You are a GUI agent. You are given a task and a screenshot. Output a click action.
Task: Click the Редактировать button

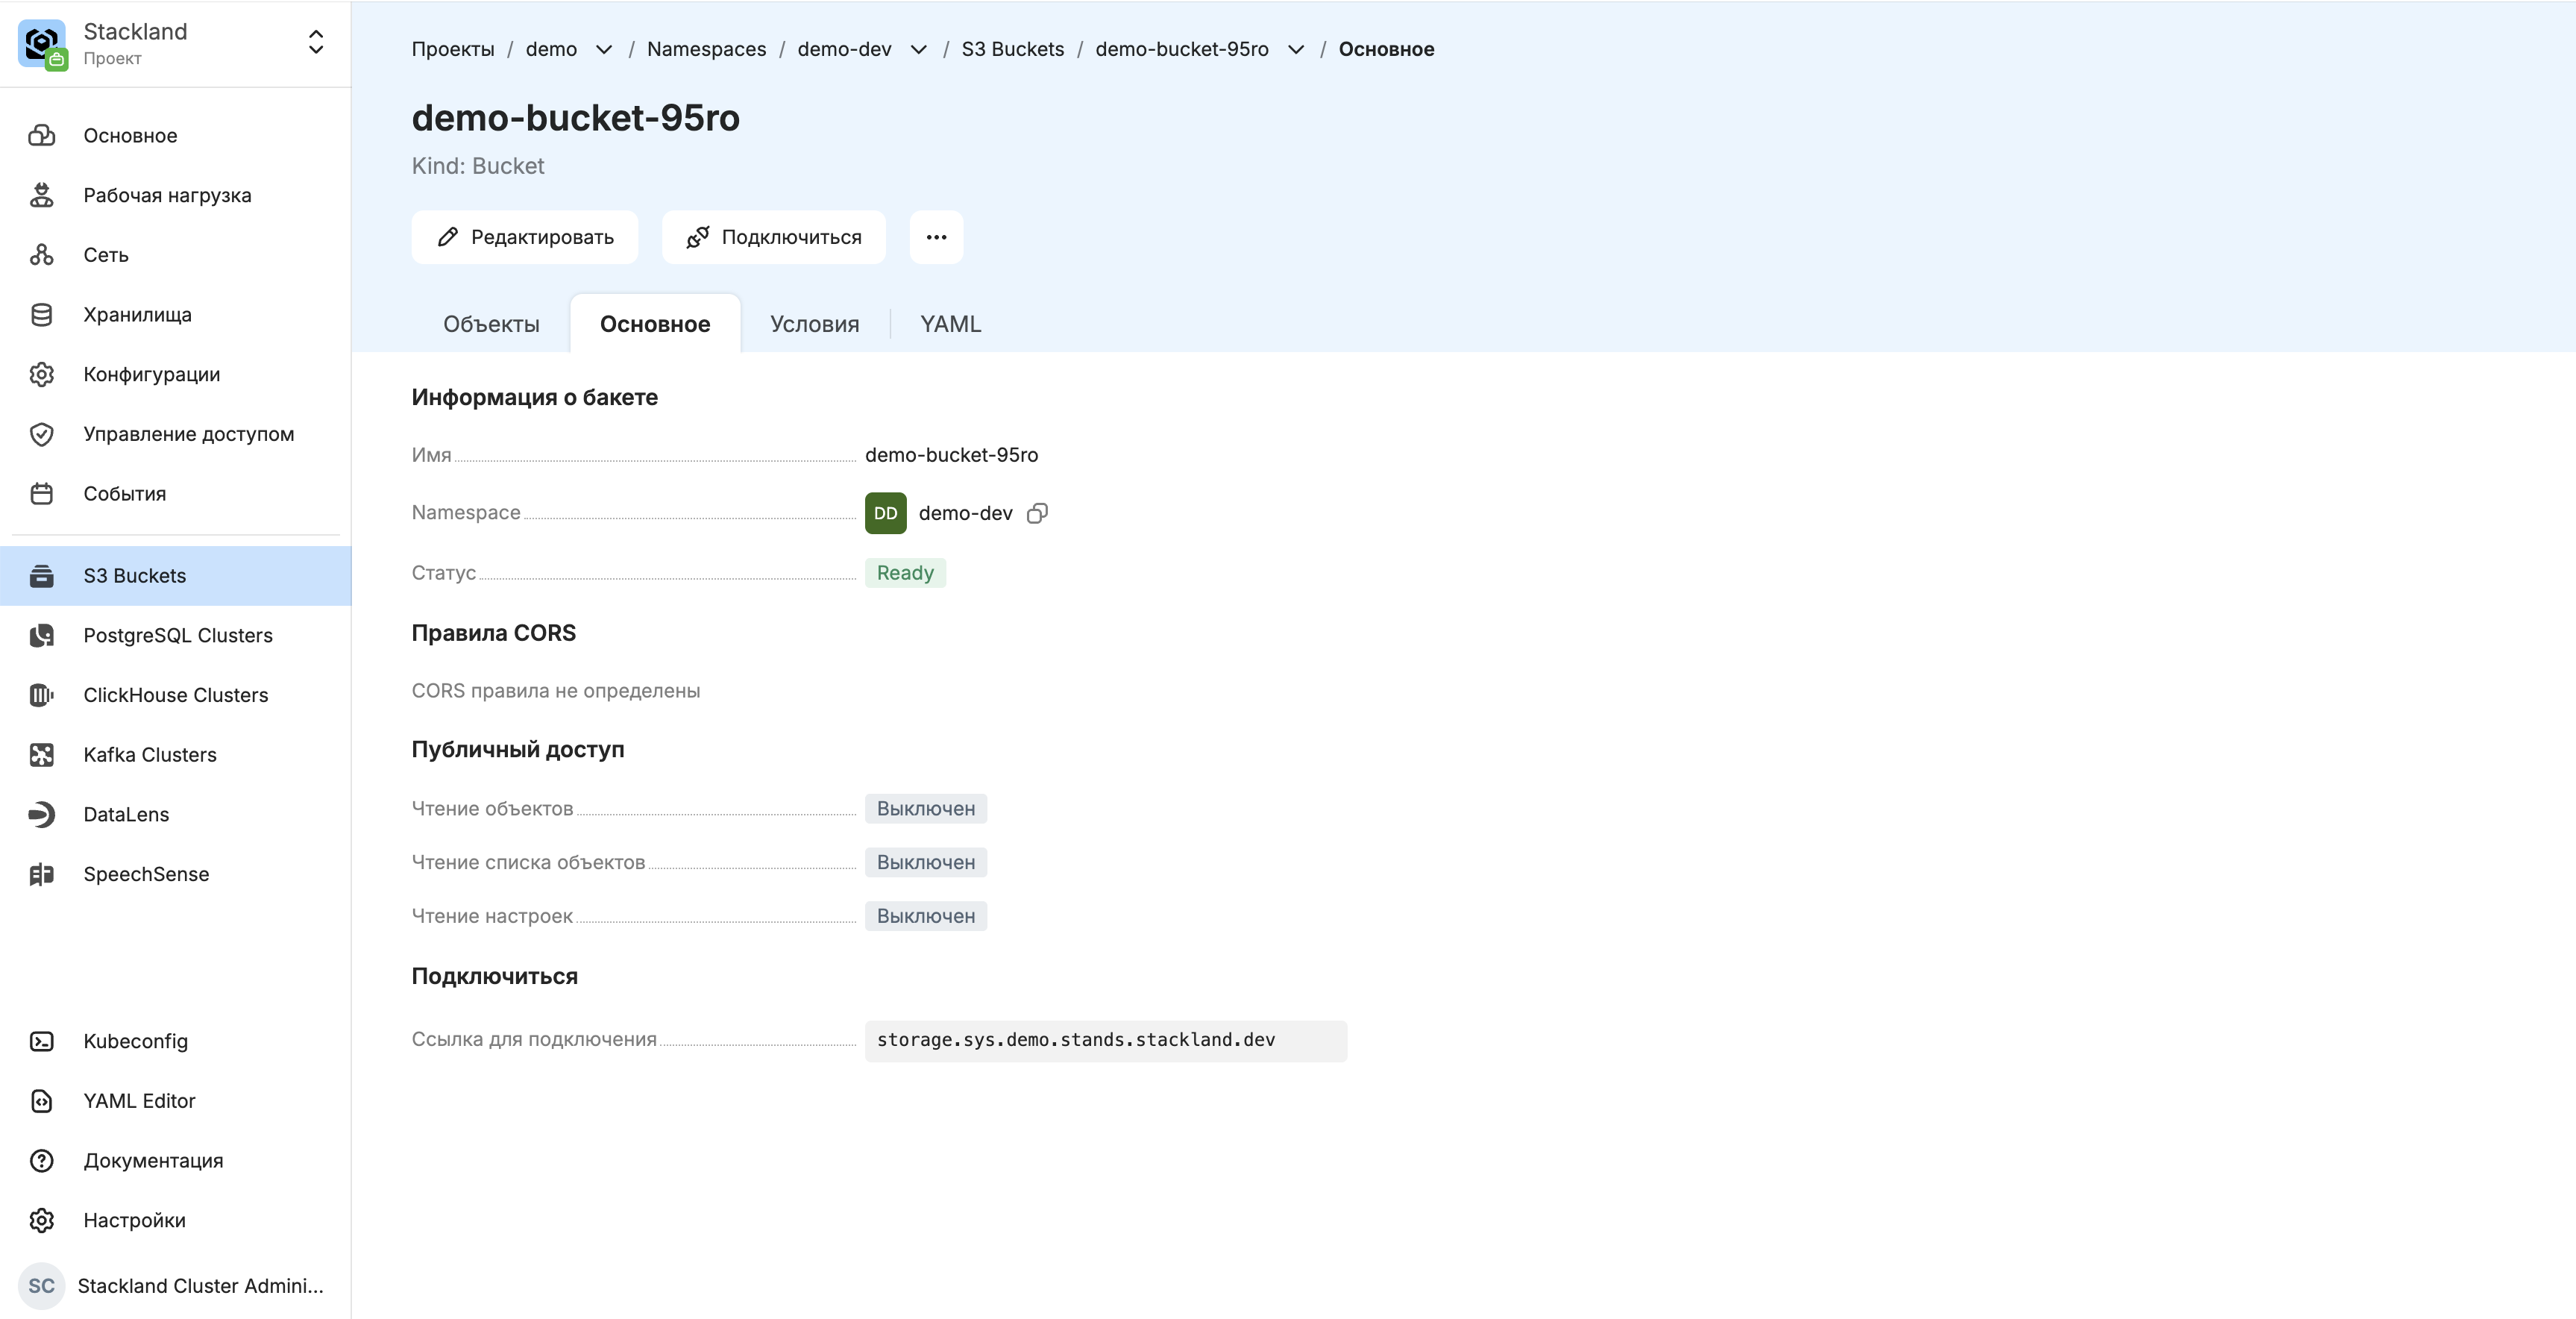pyautogui.click(x=525, y=238)
